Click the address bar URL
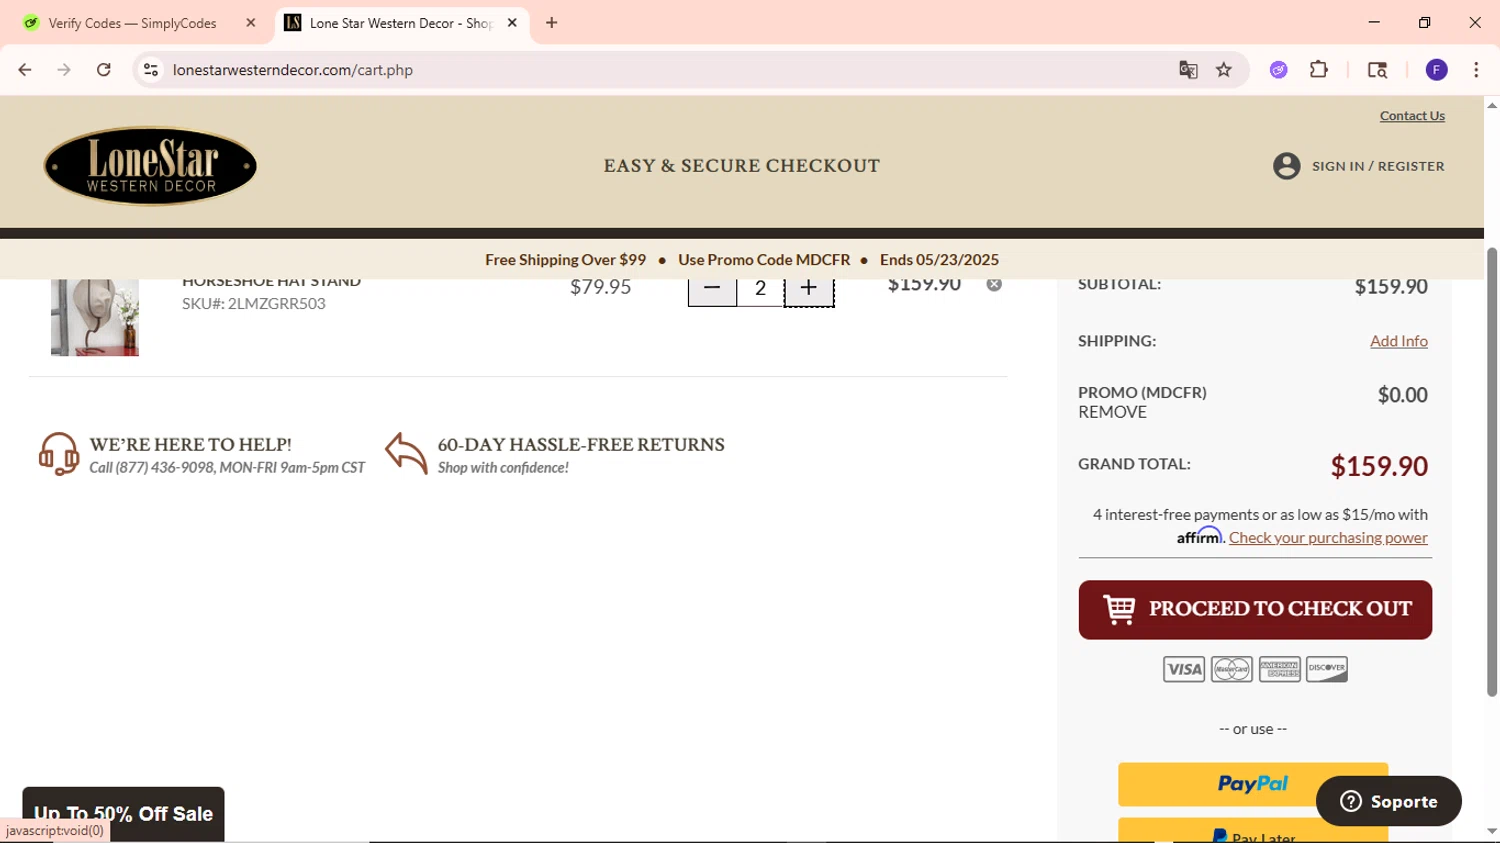Image resolution: width=1500 pixels, height=843 pixels. [x=293, y=70]
